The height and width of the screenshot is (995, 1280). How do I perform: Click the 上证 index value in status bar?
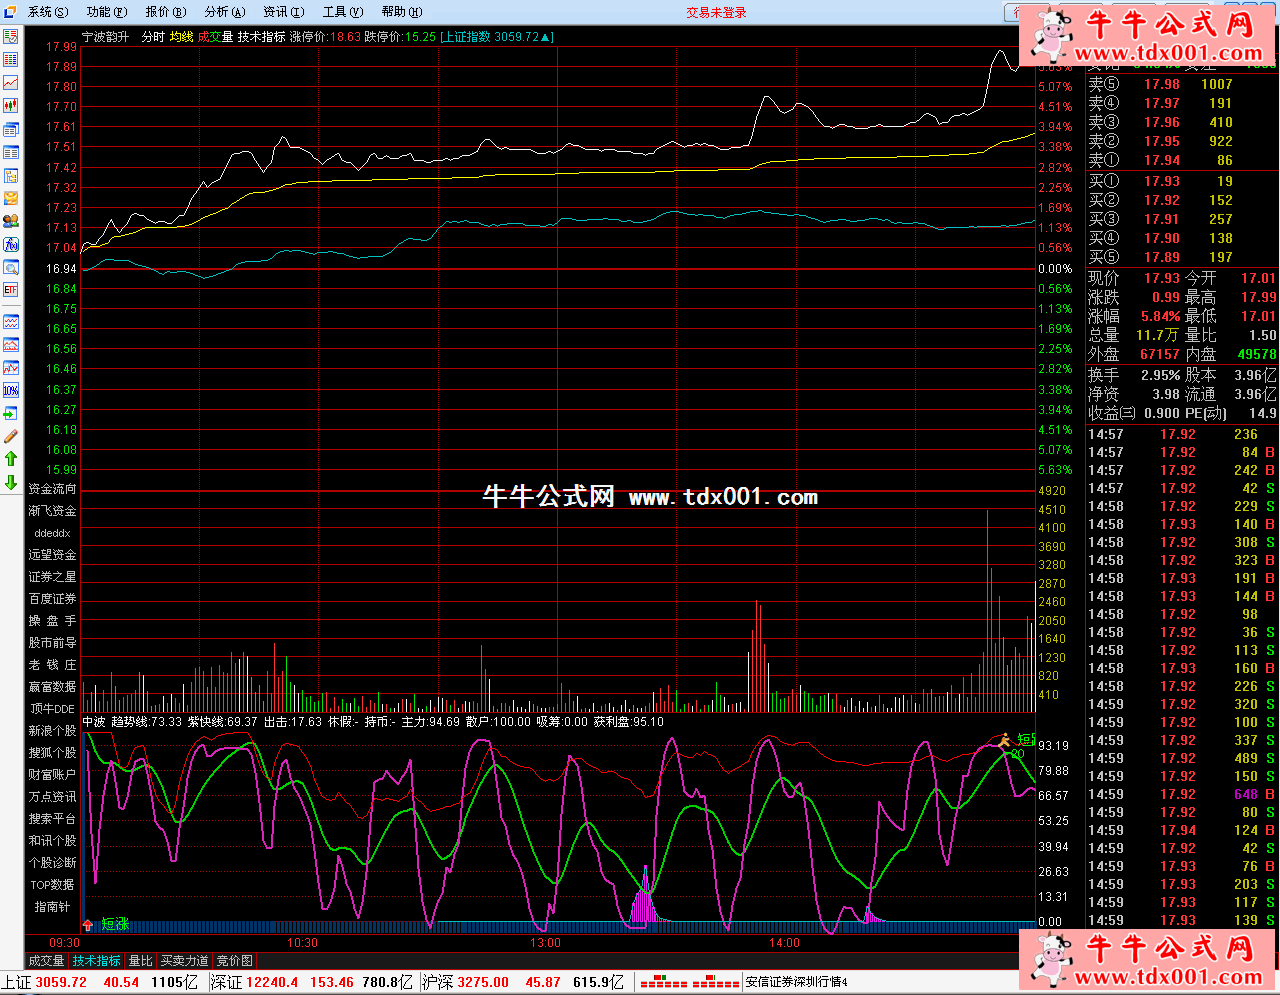click(60, 982)
